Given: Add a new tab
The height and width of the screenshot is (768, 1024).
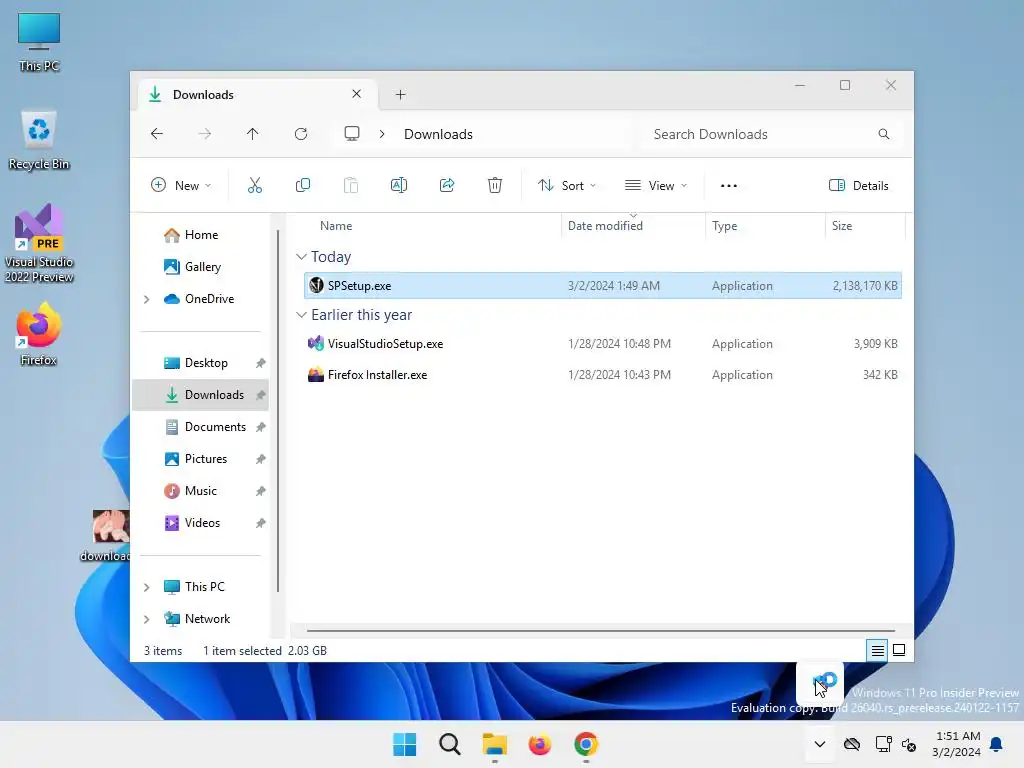Looking at the screenshot, I should coord(400,95).
